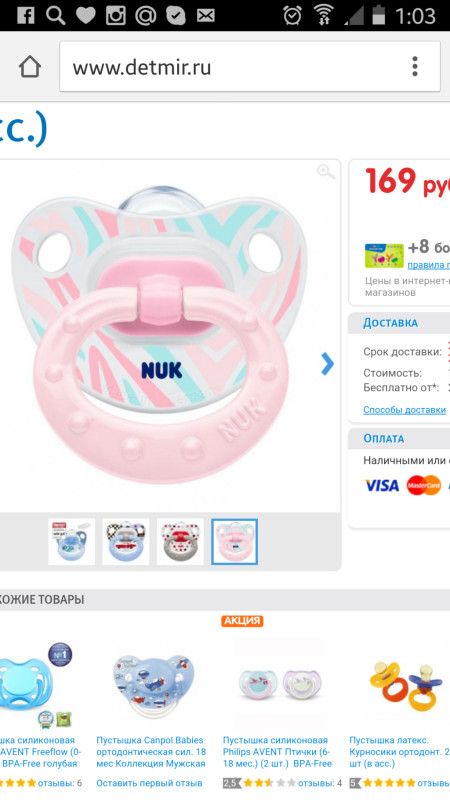Screen dimensions: 450x800
Task: Open the Philips AVENT Птички pacifier link
Action: (x=278, y=752)
